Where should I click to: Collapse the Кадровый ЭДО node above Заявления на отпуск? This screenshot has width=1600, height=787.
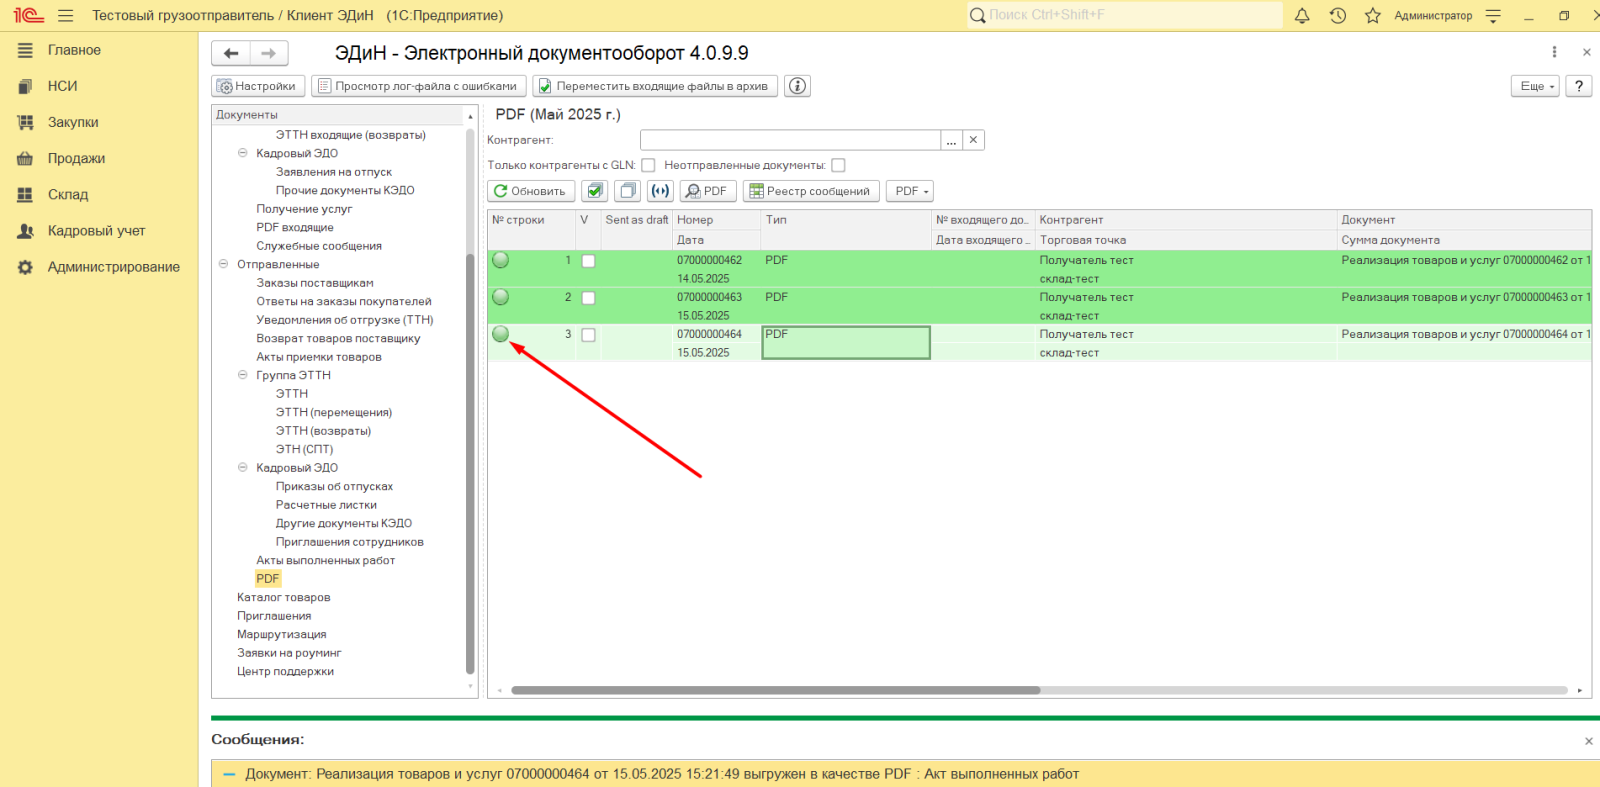[x=243, y=153]
